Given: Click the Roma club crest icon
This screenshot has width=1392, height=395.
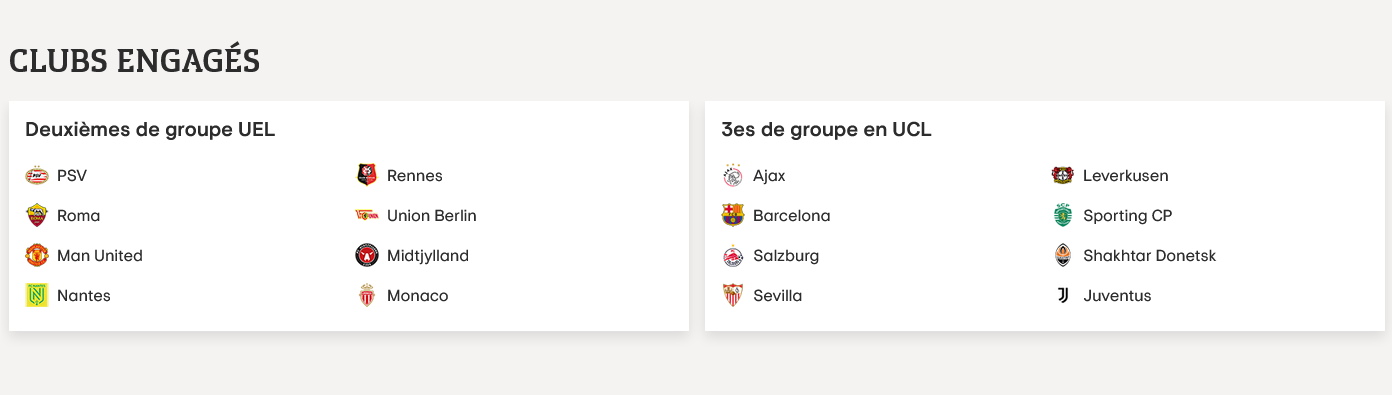Looking at the screenshot, I should point(37,216).
